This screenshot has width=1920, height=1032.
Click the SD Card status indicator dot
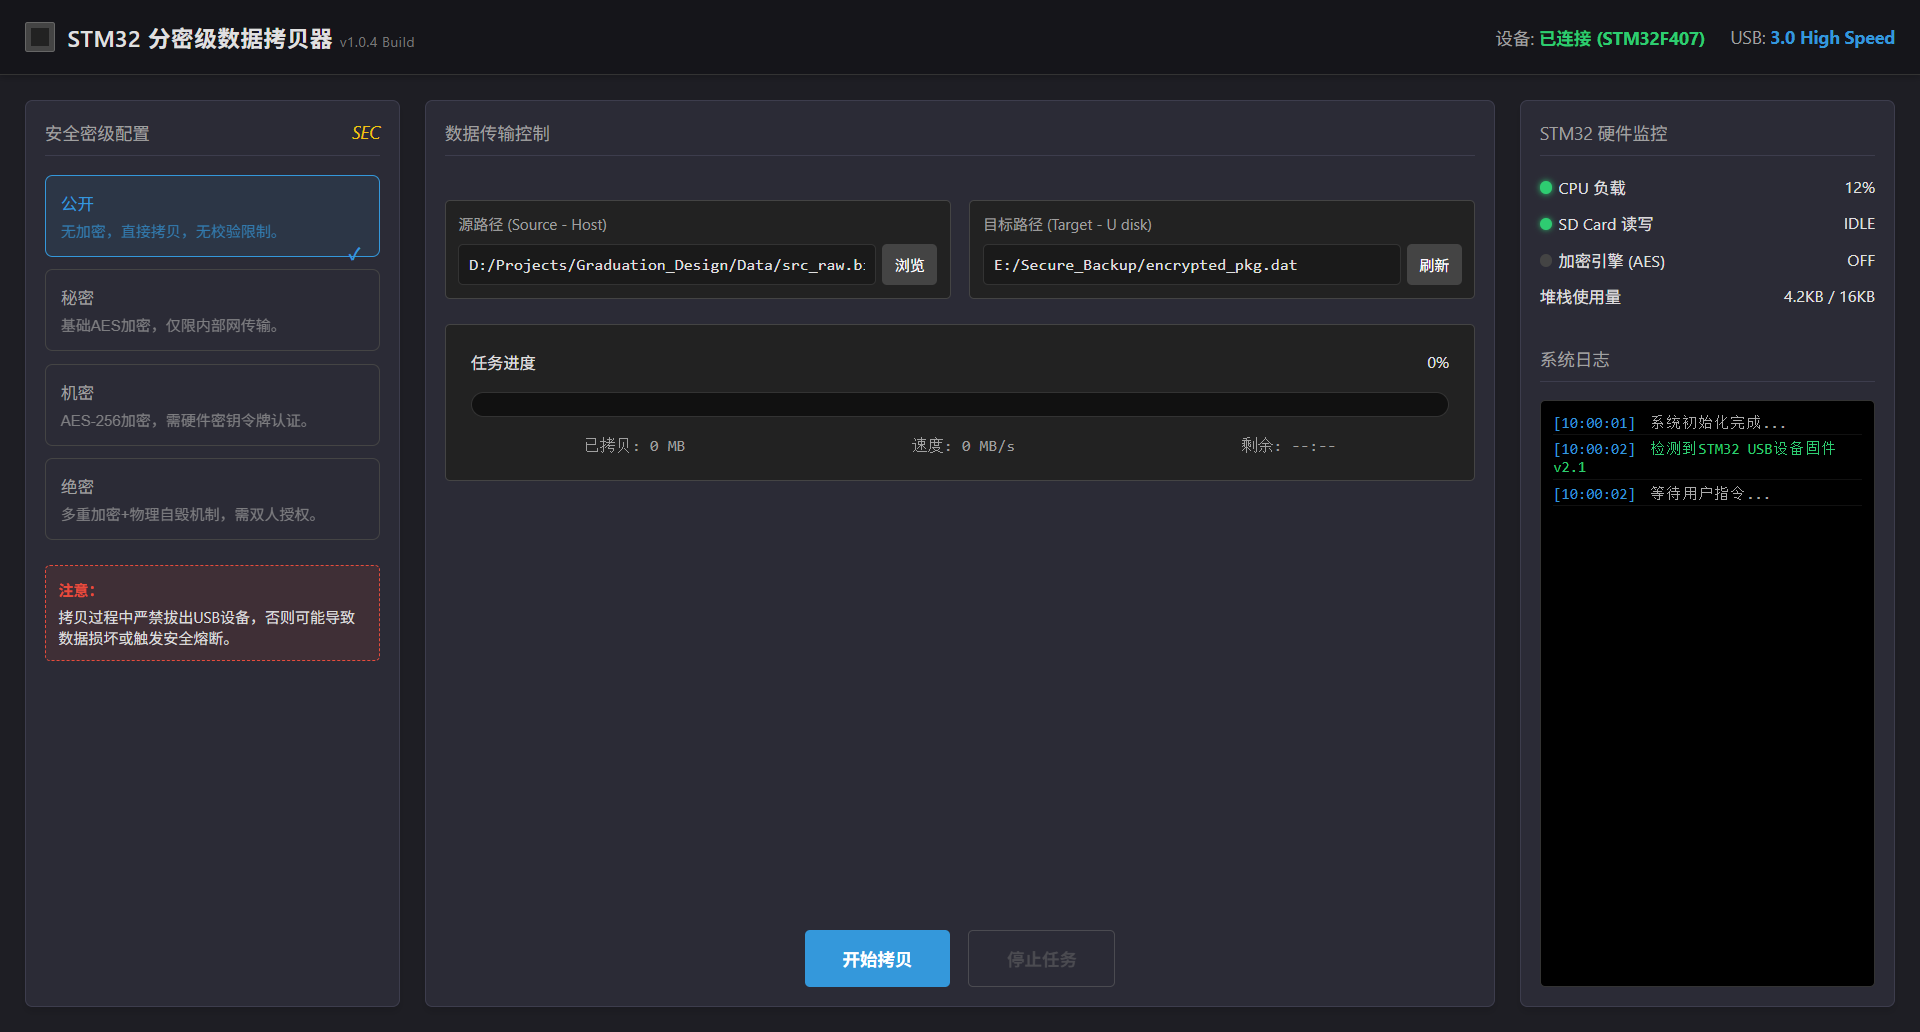(x=1546, y=224)
